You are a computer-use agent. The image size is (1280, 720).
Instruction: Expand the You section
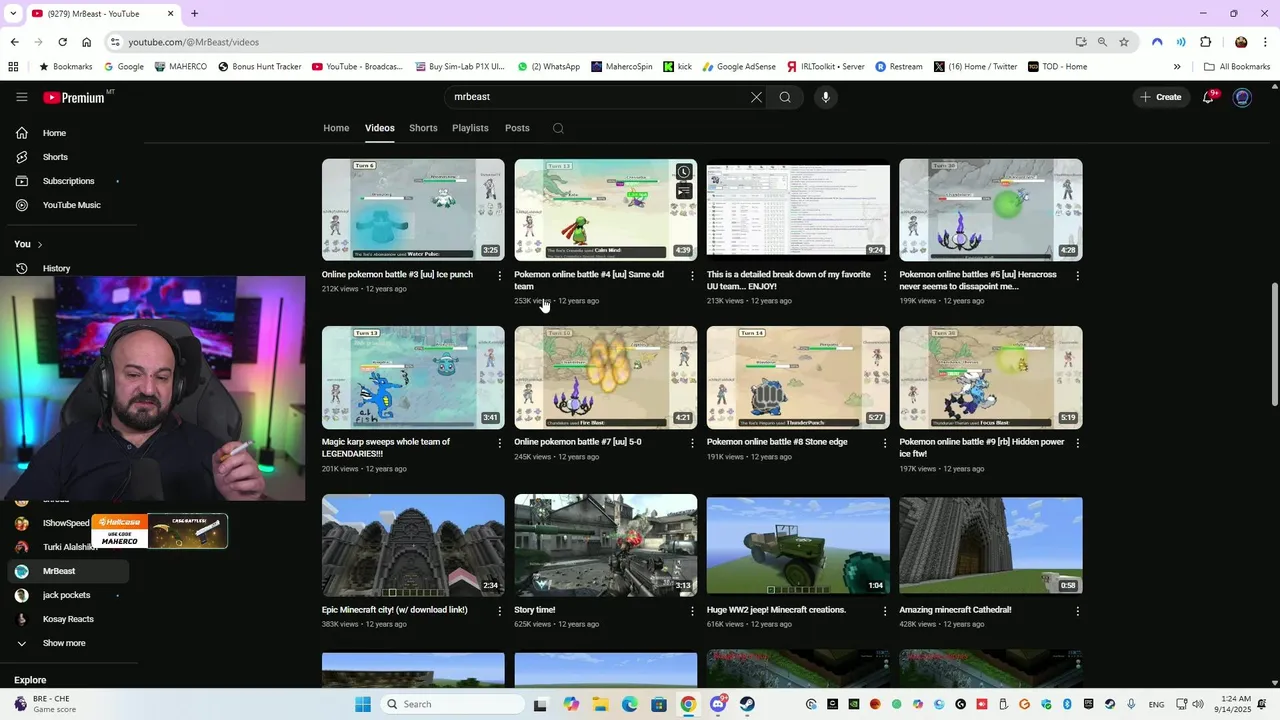click(x=28, y=244)
